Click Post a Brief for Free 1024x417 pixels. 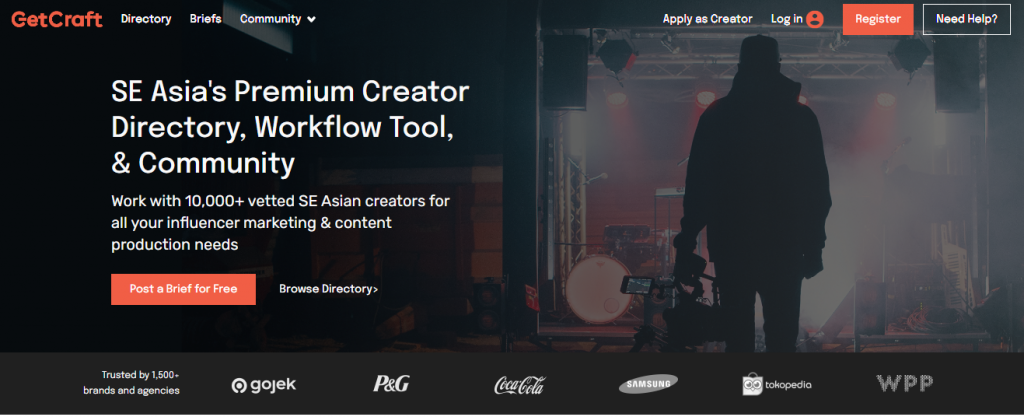[183, 289]
